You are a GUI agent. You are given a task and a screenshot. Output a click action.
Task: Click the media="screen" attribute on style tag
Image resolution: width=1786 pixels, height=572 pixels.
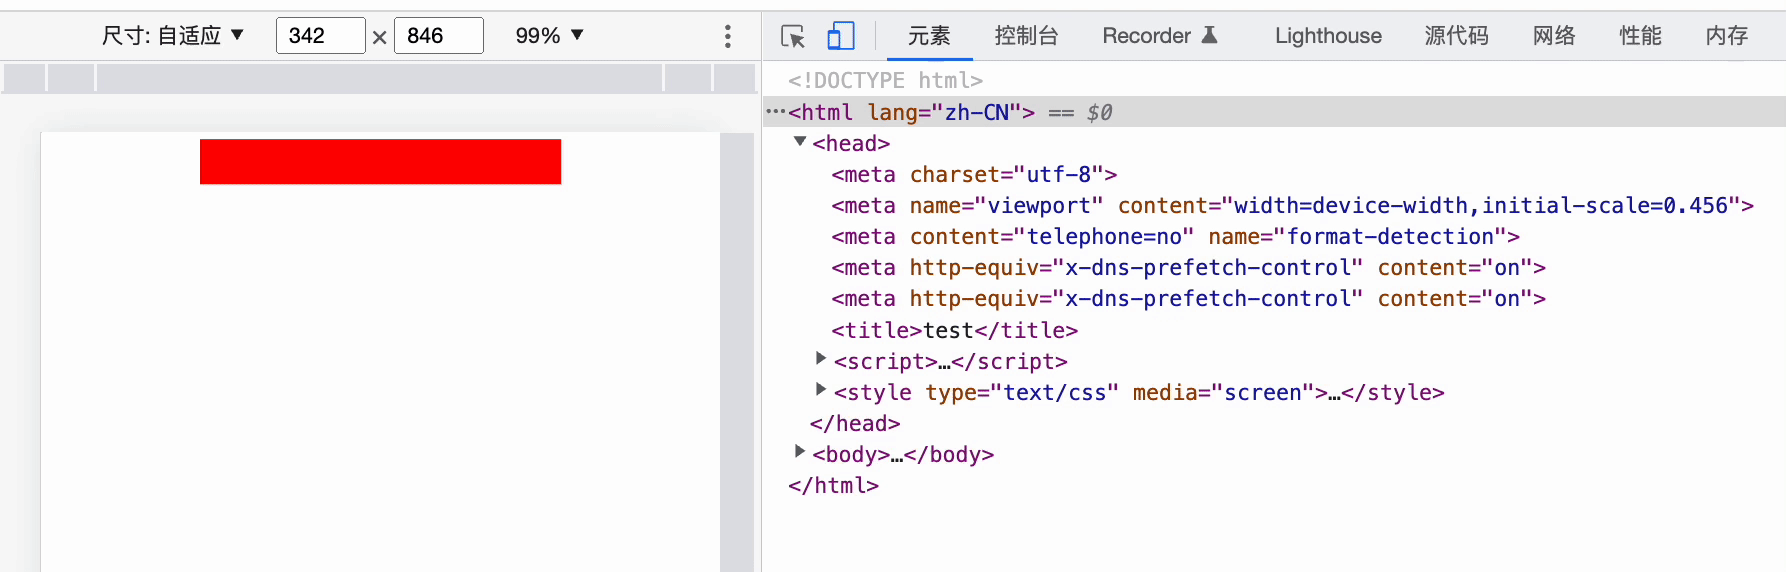[x=1224, y=393]
